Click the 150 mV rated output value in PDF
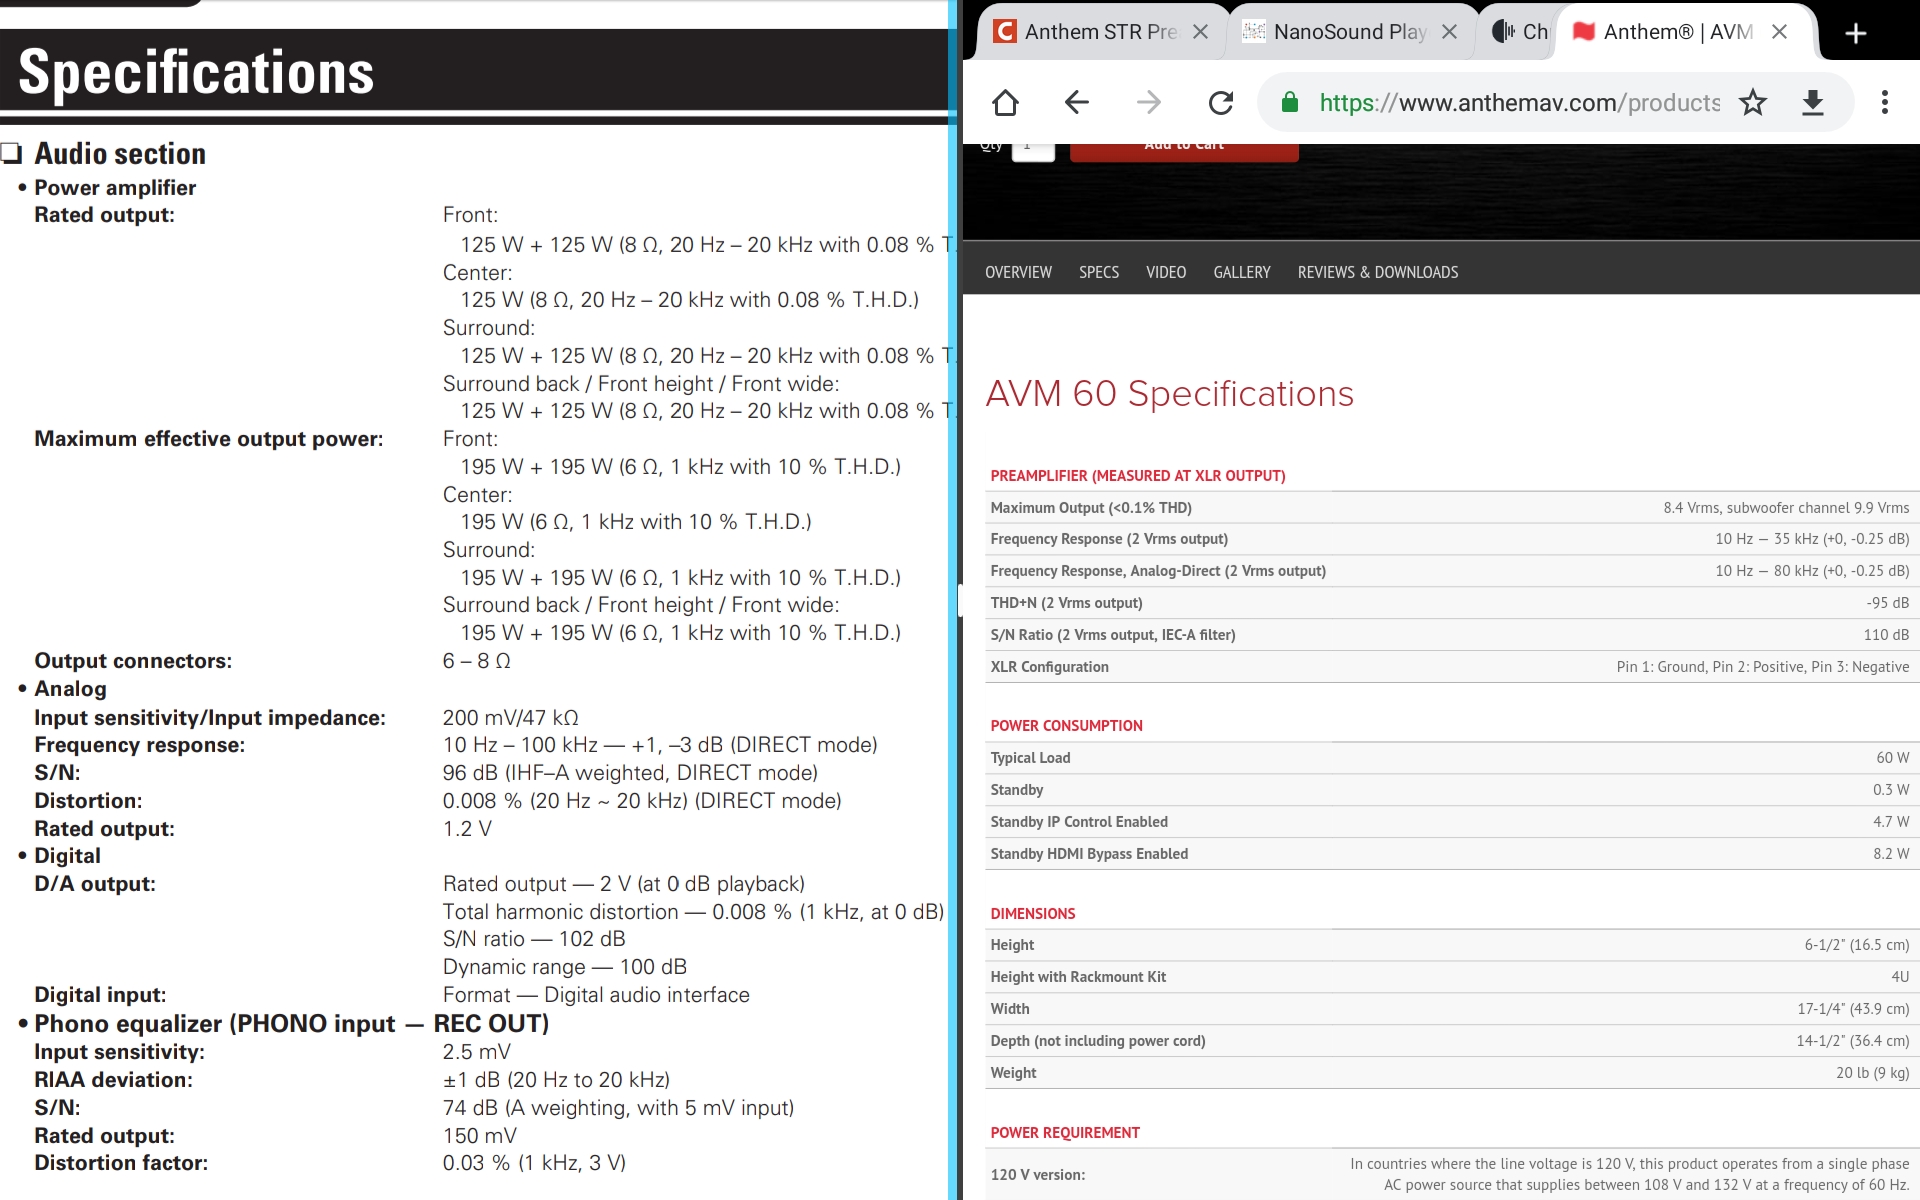This screenshot has height=1200, width=1920. (x=480, y=1136)
